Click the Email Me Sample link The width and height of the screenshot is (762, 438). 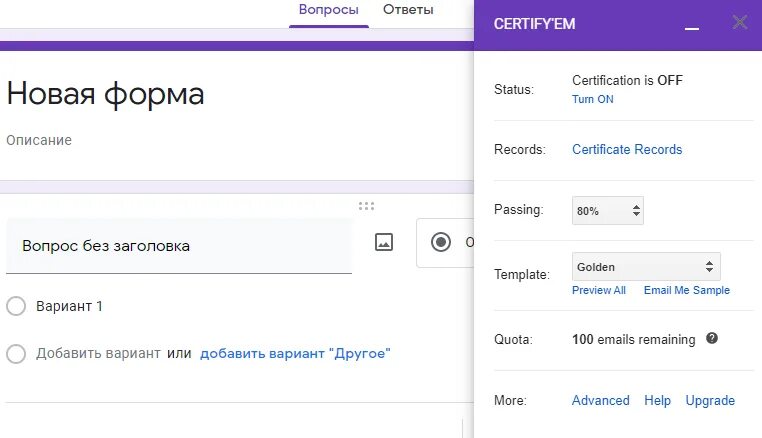click(687, 290)
